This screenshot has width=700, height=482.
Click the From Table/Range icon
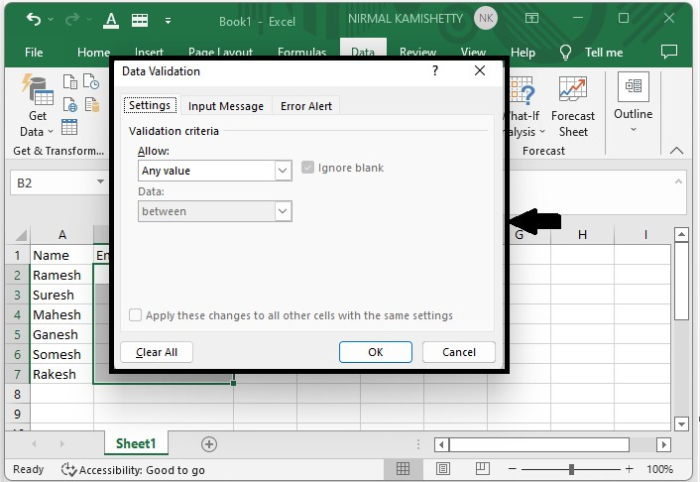click(69, 127)
